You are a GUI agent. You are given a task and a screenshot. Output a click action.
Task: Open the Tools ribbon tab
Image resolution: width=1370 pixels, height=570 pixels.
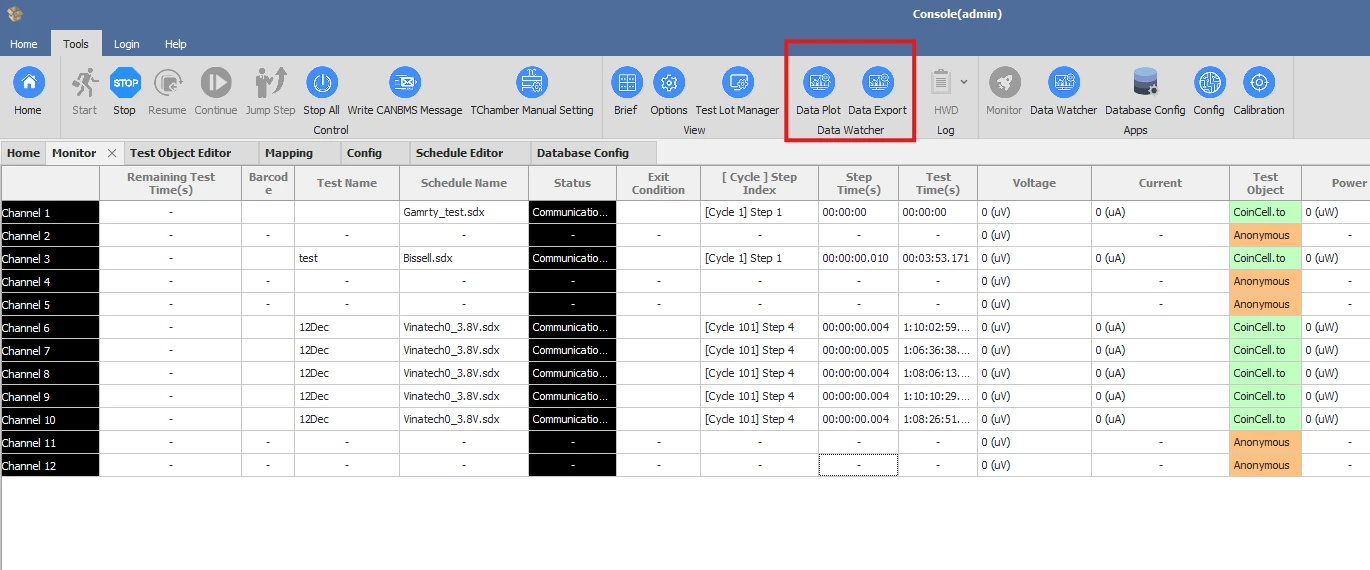point(76,44)
